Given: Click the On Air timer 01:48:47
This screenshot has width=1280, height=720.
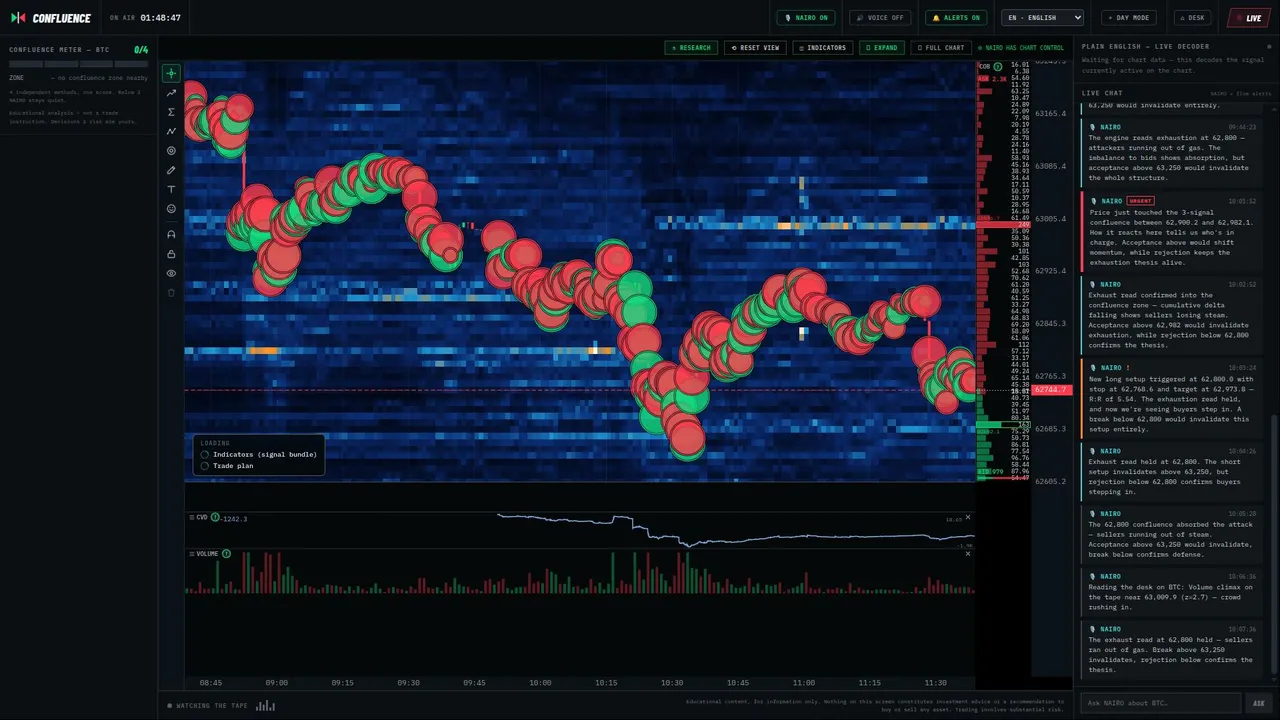Looking at the screenshot, I should (x=161, y=18).
